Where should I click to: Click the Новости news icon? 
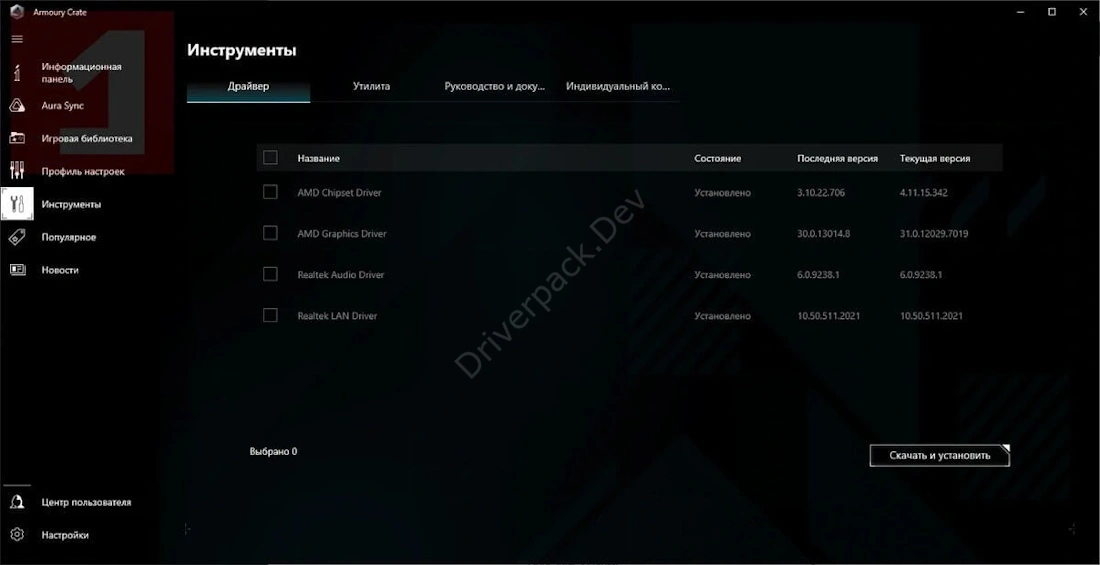pos(17,270)
